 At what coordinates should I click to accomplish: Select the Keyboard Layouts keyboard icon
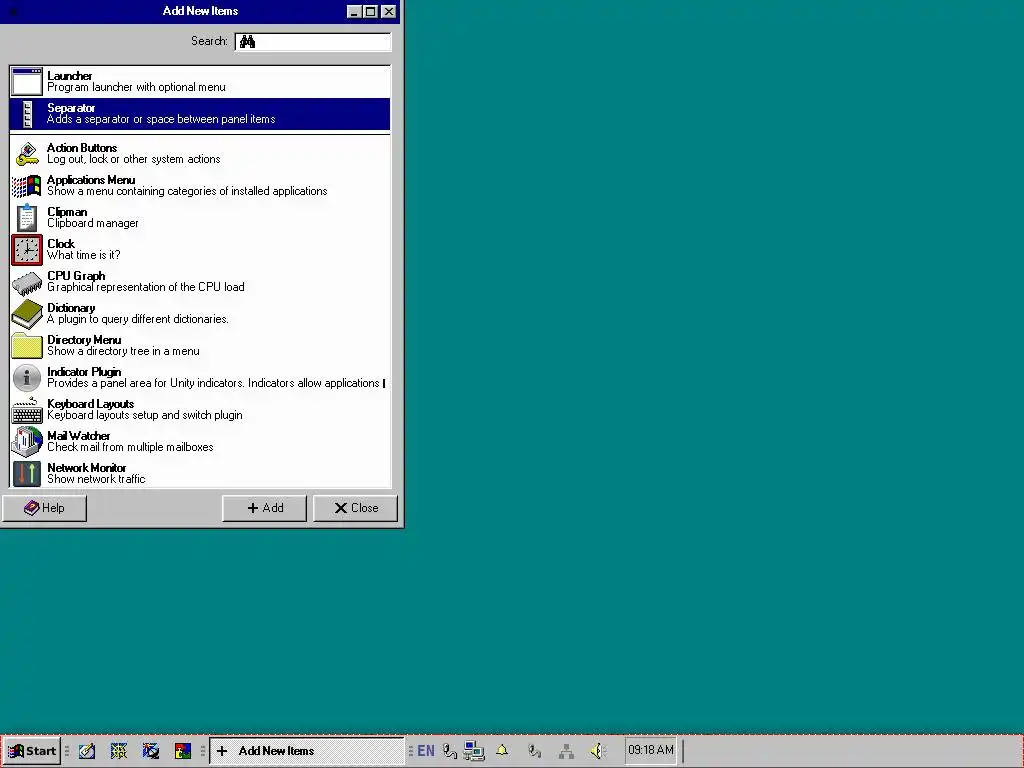27,410
